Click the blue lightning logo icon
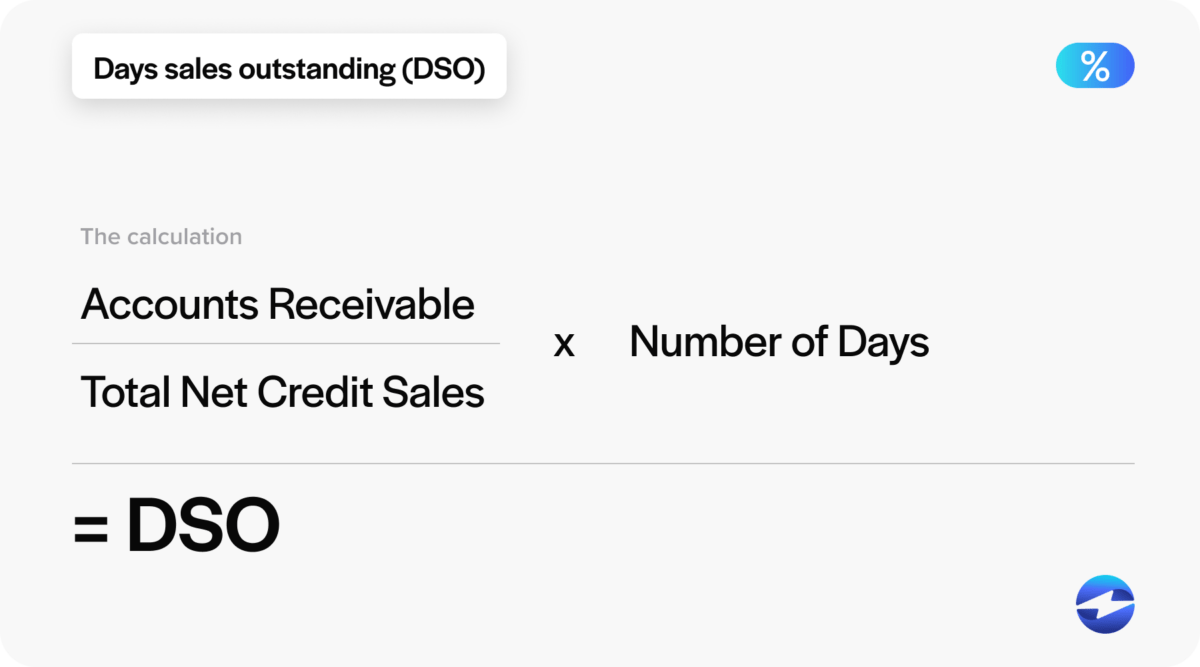This screenshot has height=667, width=1200. 1105,604
